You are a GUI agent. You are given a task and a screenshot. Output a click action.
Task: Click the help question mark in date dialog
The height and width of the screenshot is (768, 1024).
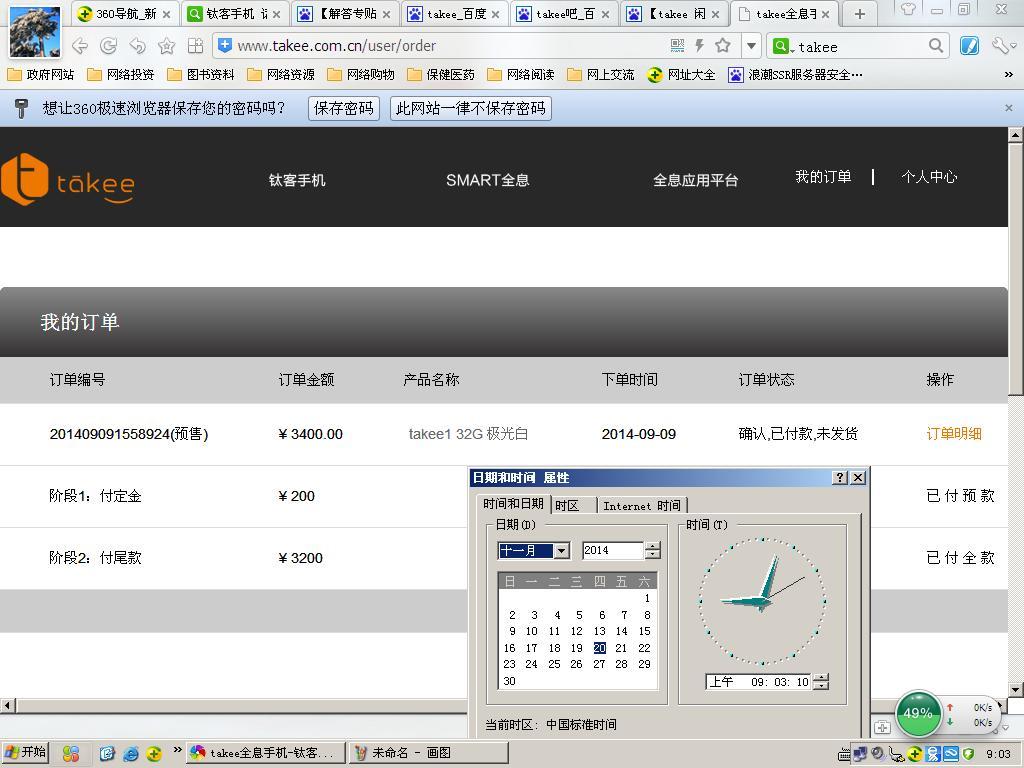[841, 478]
